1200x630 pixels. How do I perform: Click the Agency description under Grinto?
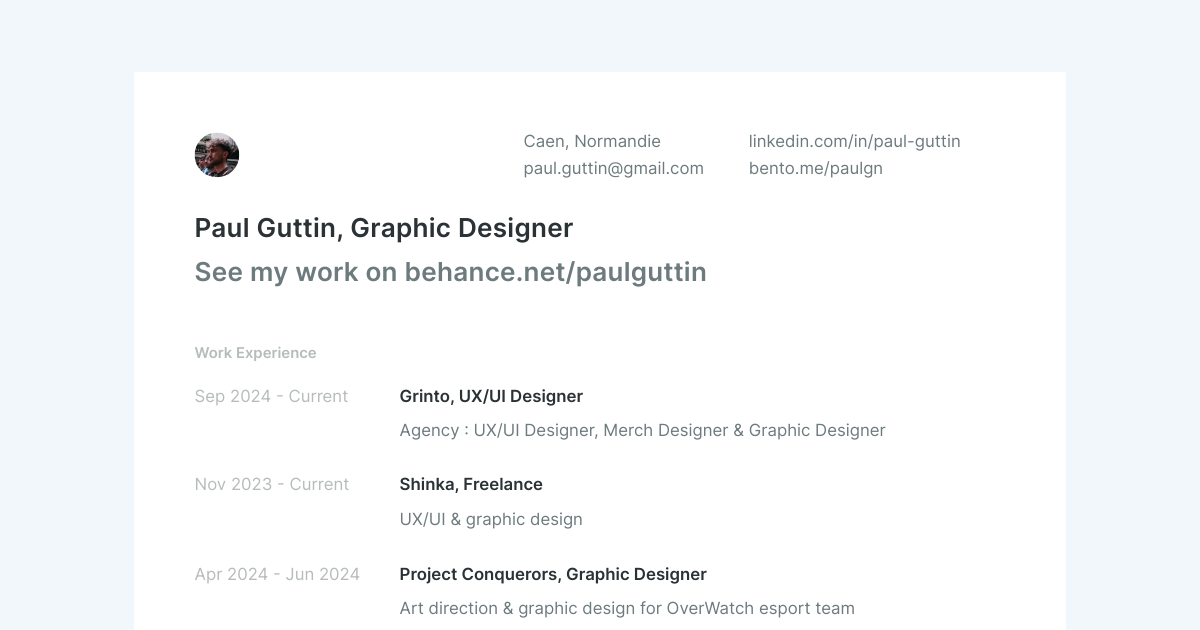[642, 430]
